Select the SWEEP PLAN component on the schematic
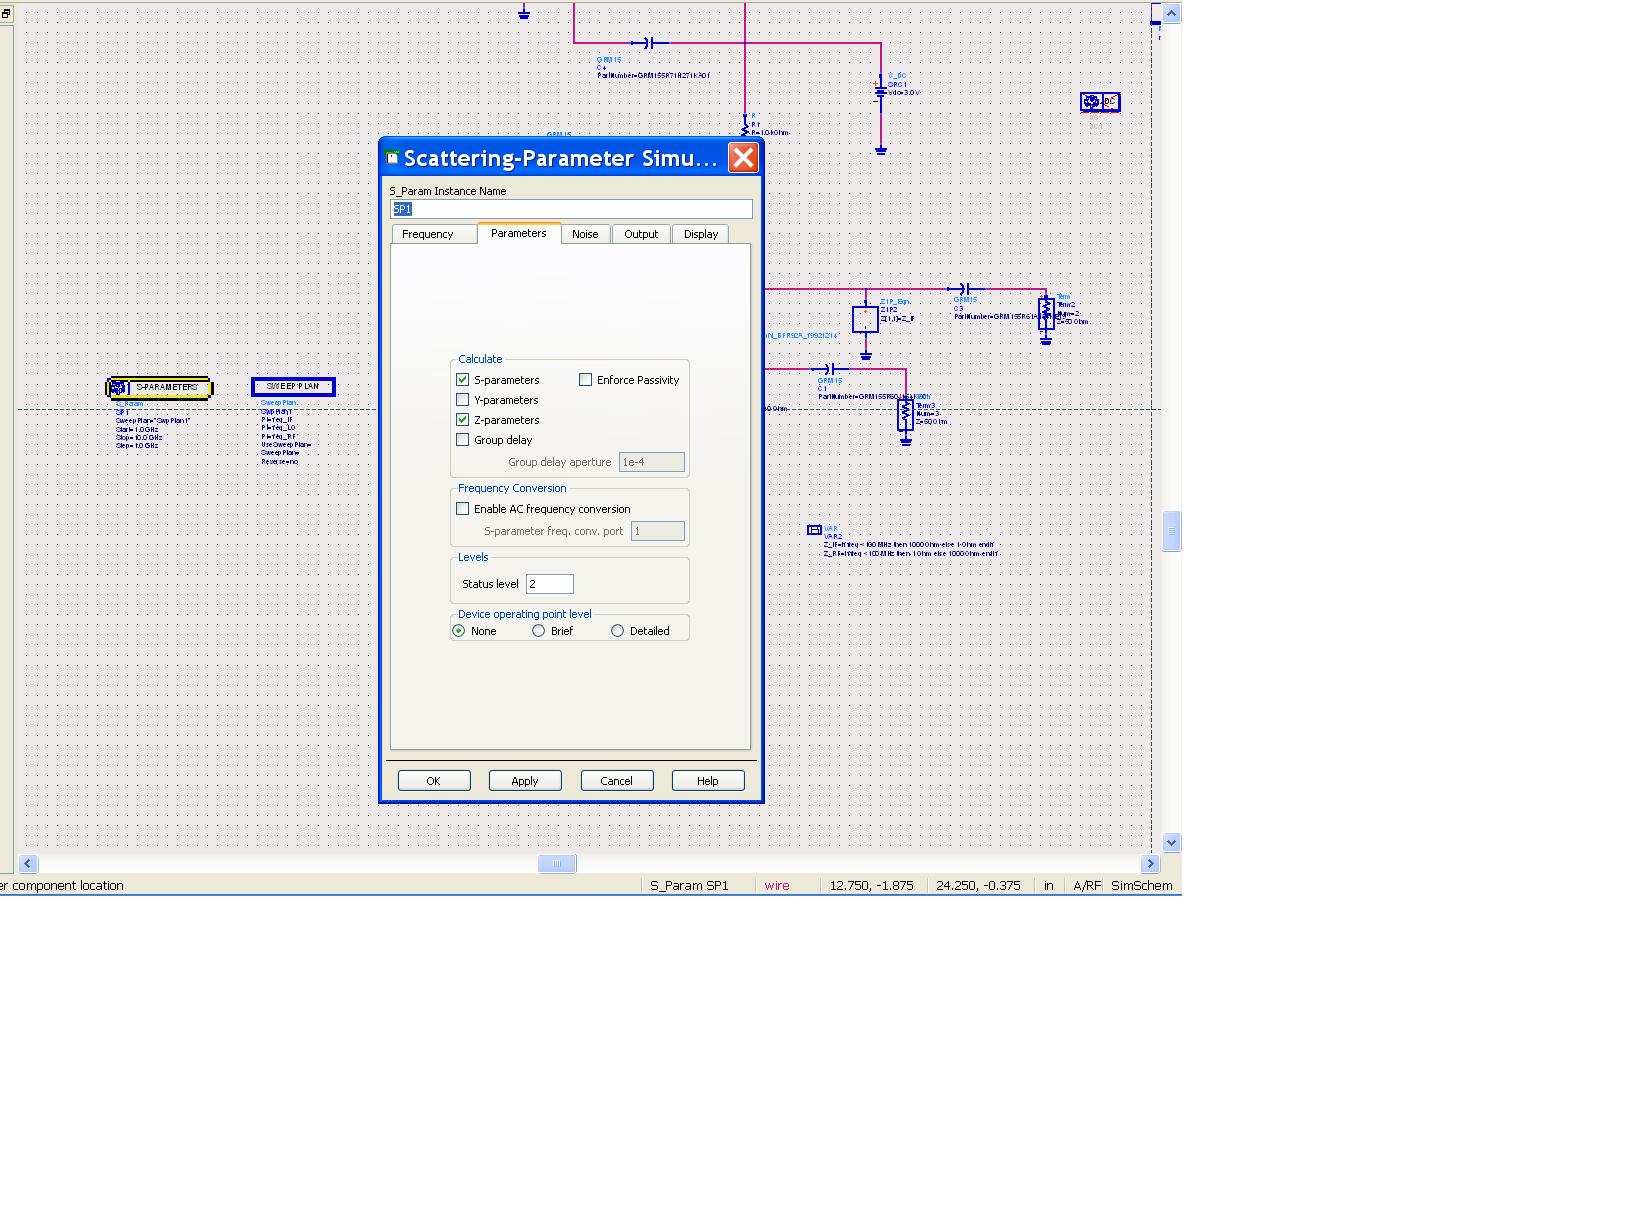This screenshot has width=1632, height=1224. (x=293, y=387)
